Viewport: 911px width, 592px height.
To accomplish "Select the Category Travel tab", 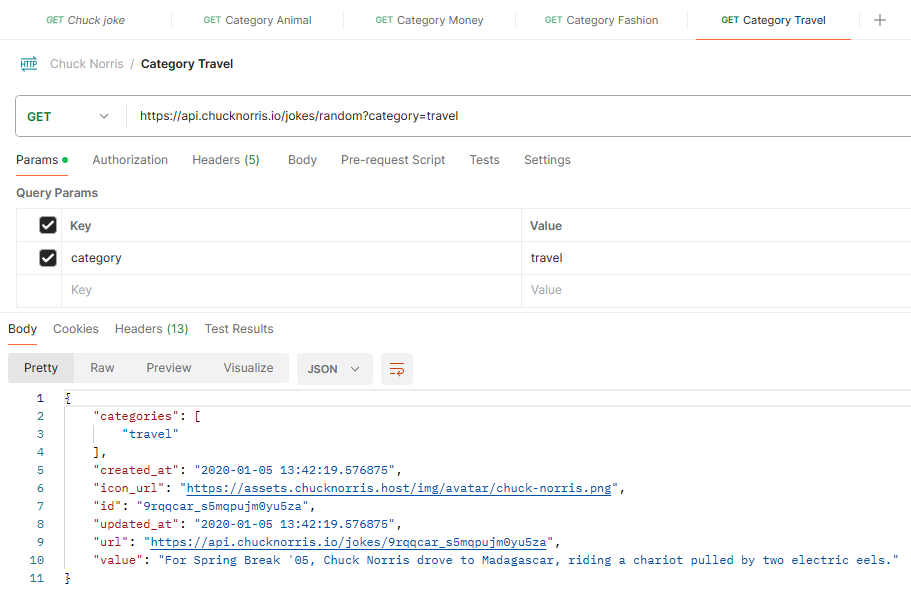I will [773, 20].
